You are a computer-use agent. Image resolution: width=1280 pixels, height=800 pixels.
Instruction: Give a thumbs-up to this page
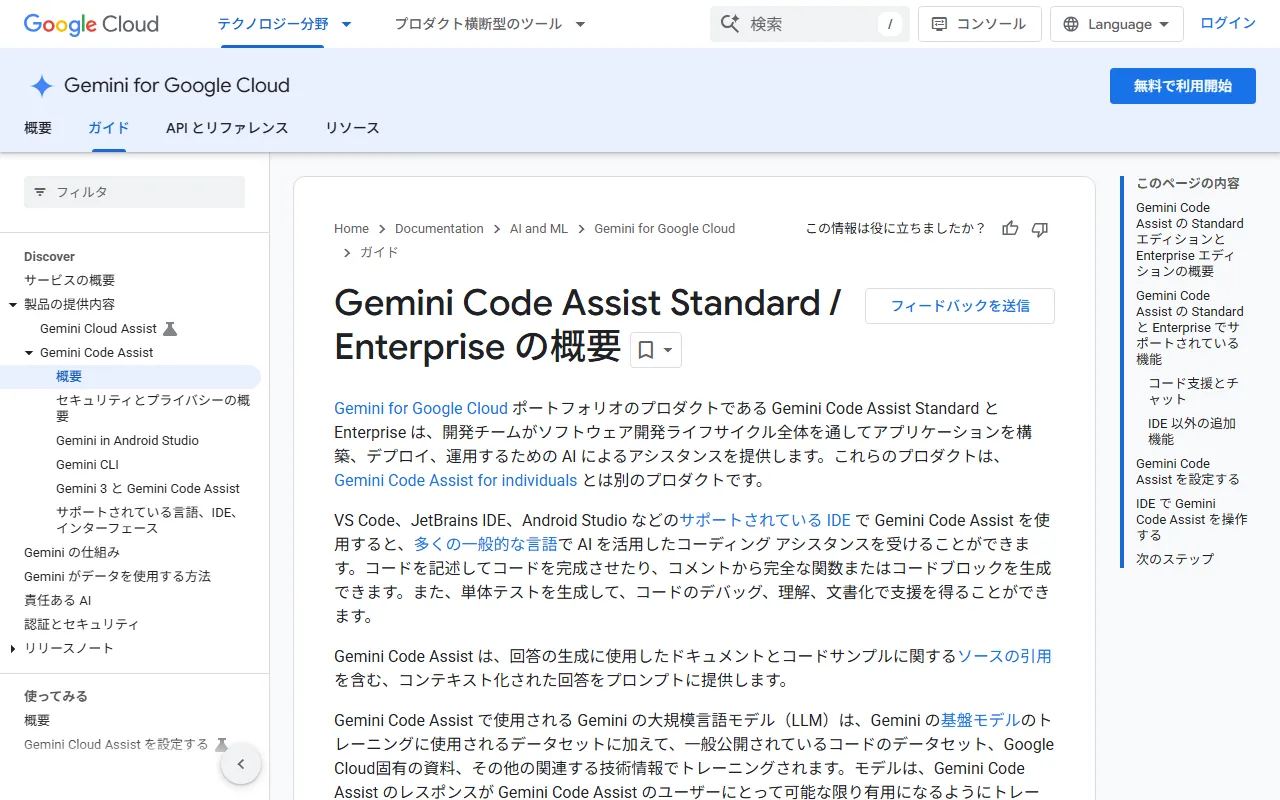pyautogui.click(x=1009, y=228)
